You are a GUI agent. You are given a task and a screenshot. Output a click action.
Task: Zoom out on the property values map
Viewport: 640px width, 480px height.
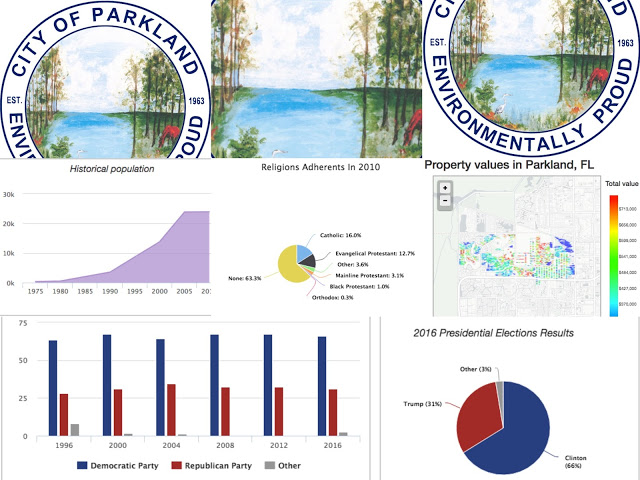444,200
